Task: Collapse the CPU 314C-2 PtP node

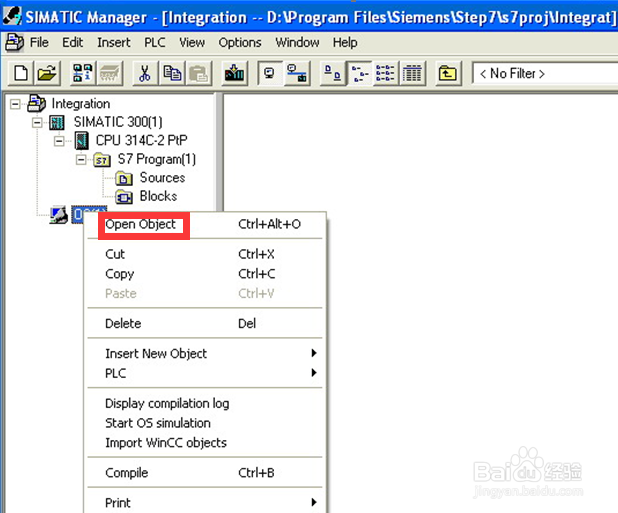Action: [x=59, y=141]
